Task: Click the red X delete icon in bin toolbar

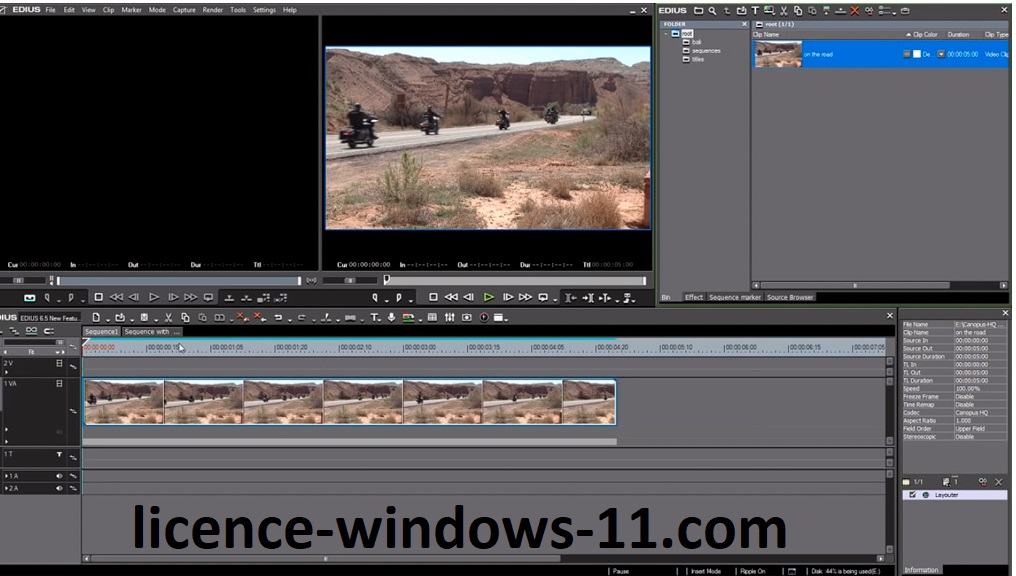Action: [x=854, y=10]
